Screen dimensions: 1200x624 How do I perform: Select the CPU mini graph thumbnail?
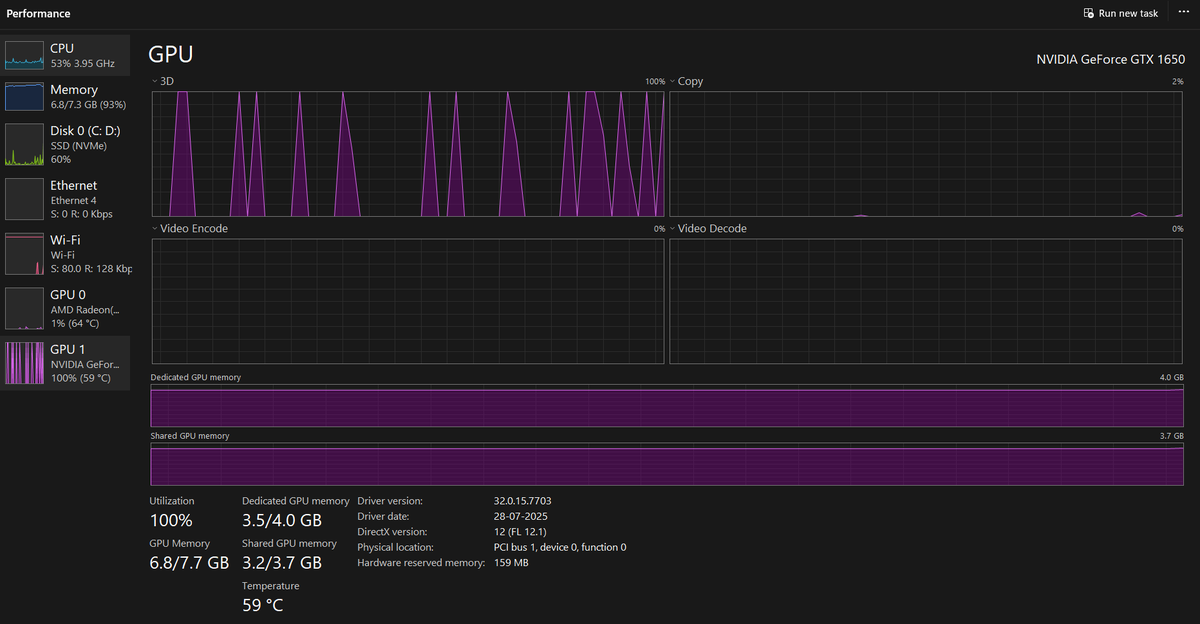pos(25,55)
